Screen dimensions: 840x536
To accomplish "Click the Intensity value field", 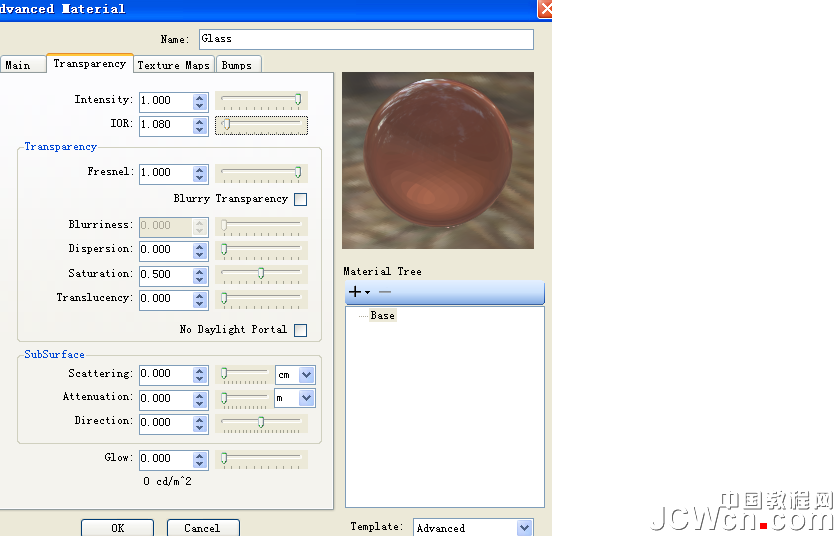I will pos(166,101).
